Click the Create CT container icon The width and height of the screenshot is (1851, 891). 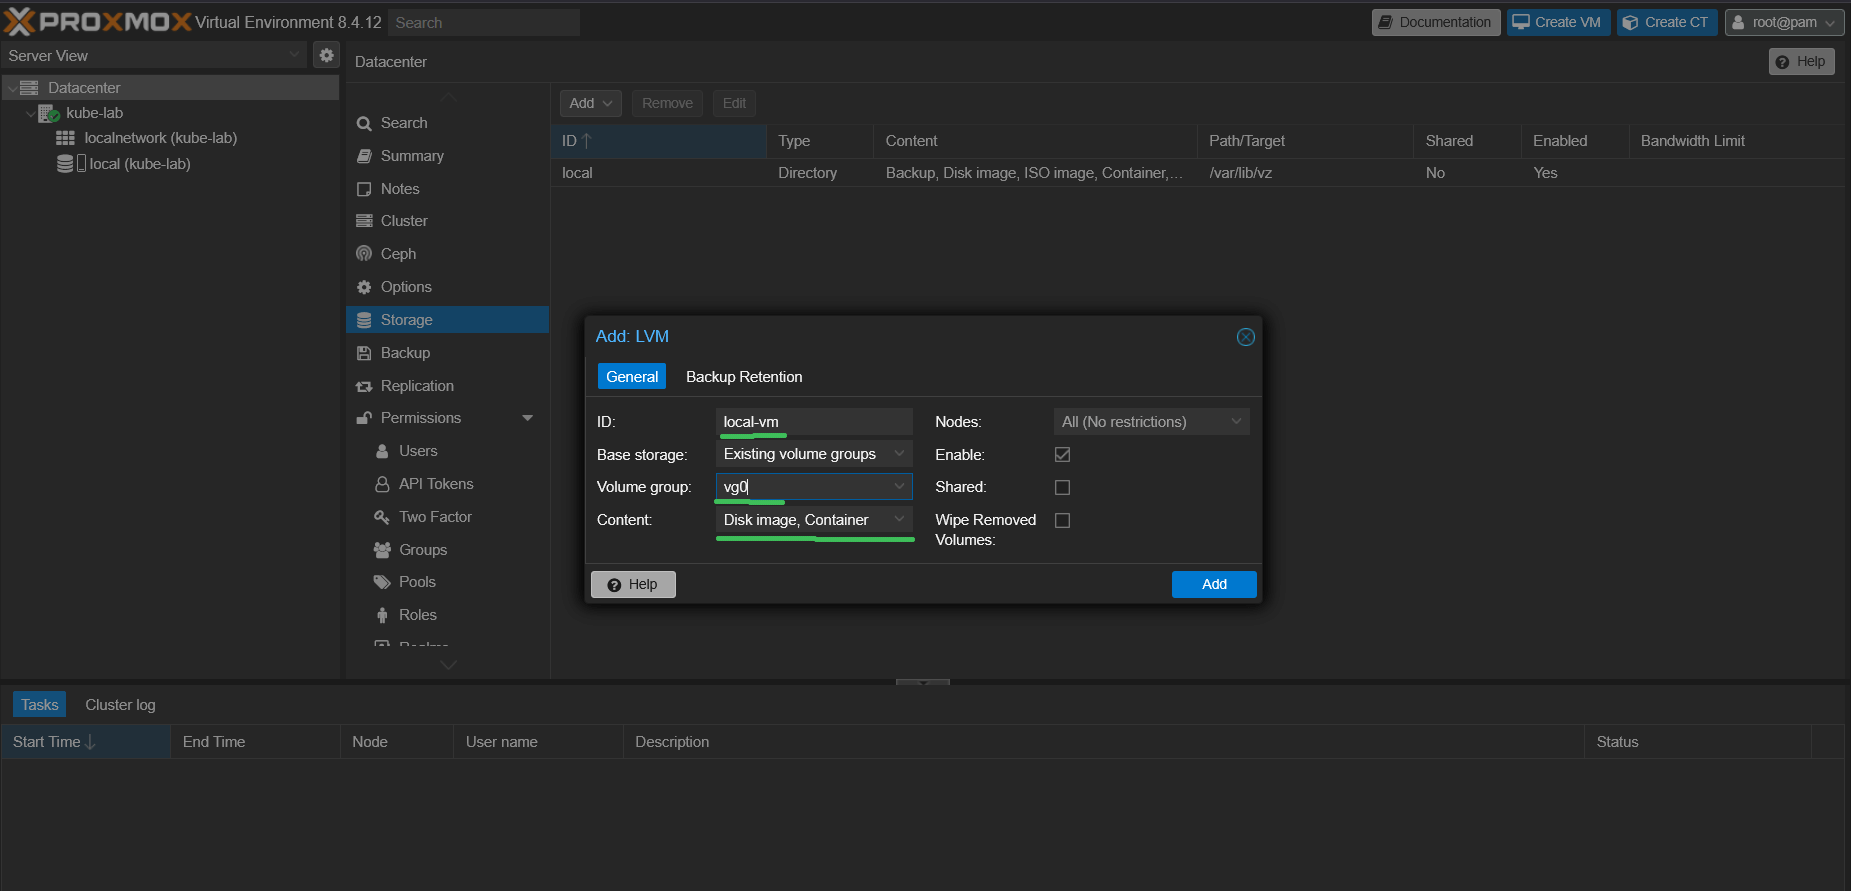click(1630, 22)
